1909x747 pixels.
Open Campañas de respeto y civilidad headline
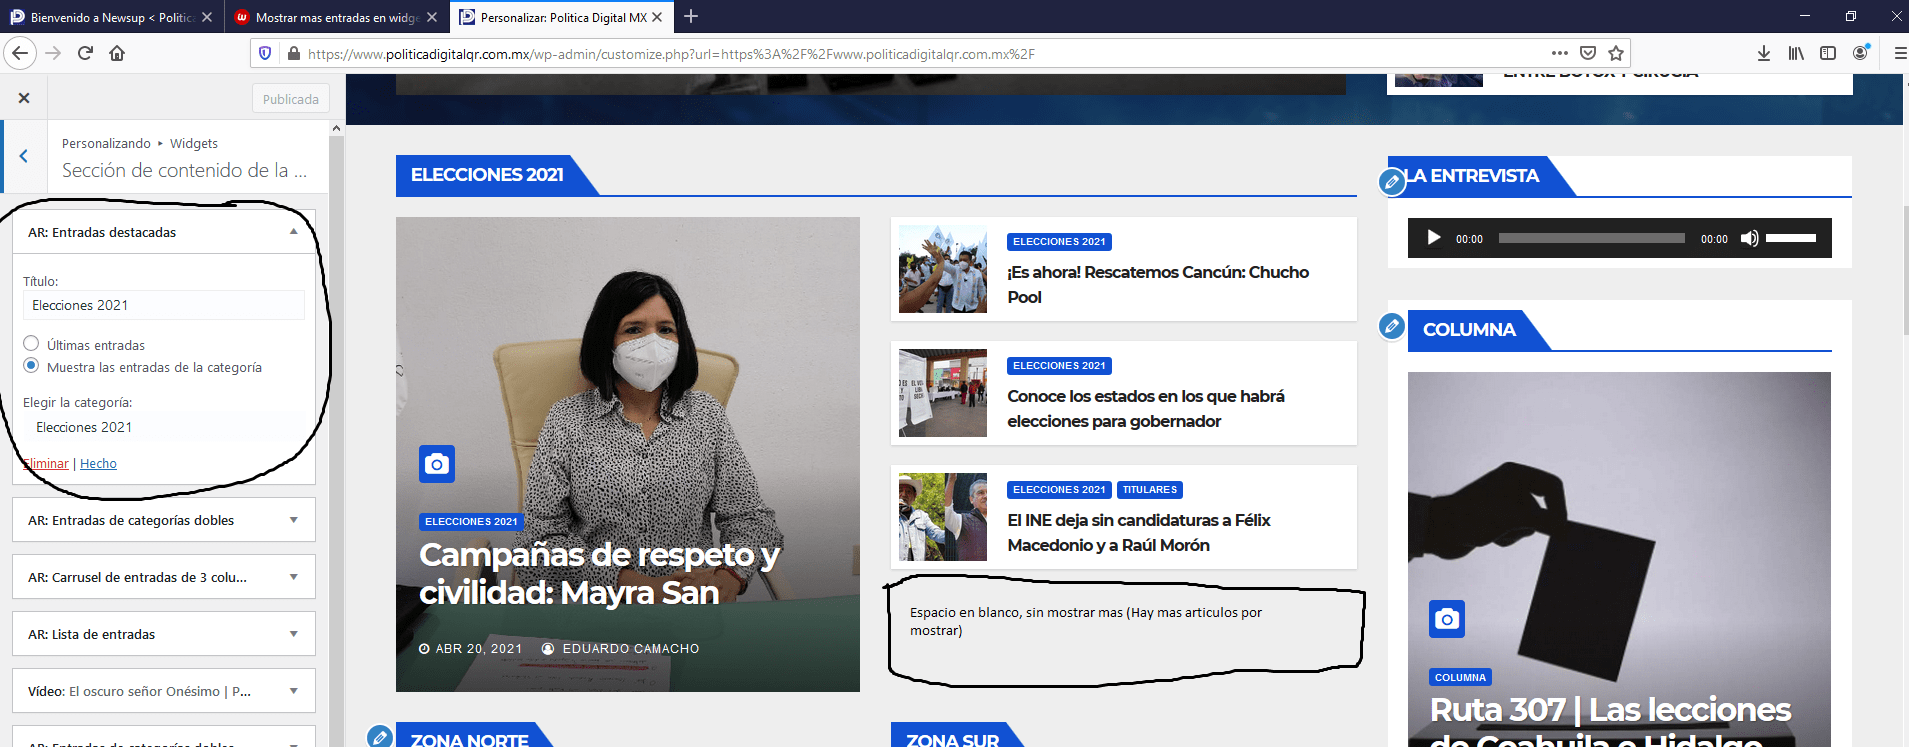pyautogui.click(x=599, y=573)
